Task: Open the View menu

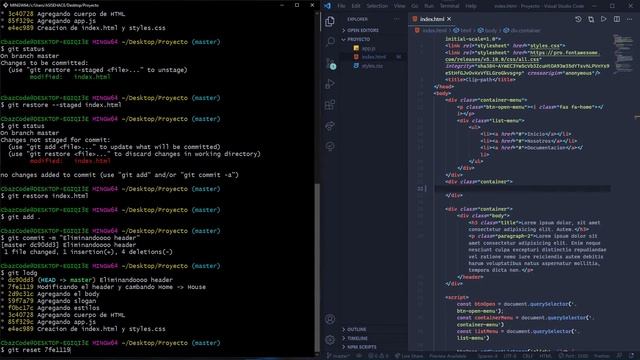Action: tap(400, 6)
